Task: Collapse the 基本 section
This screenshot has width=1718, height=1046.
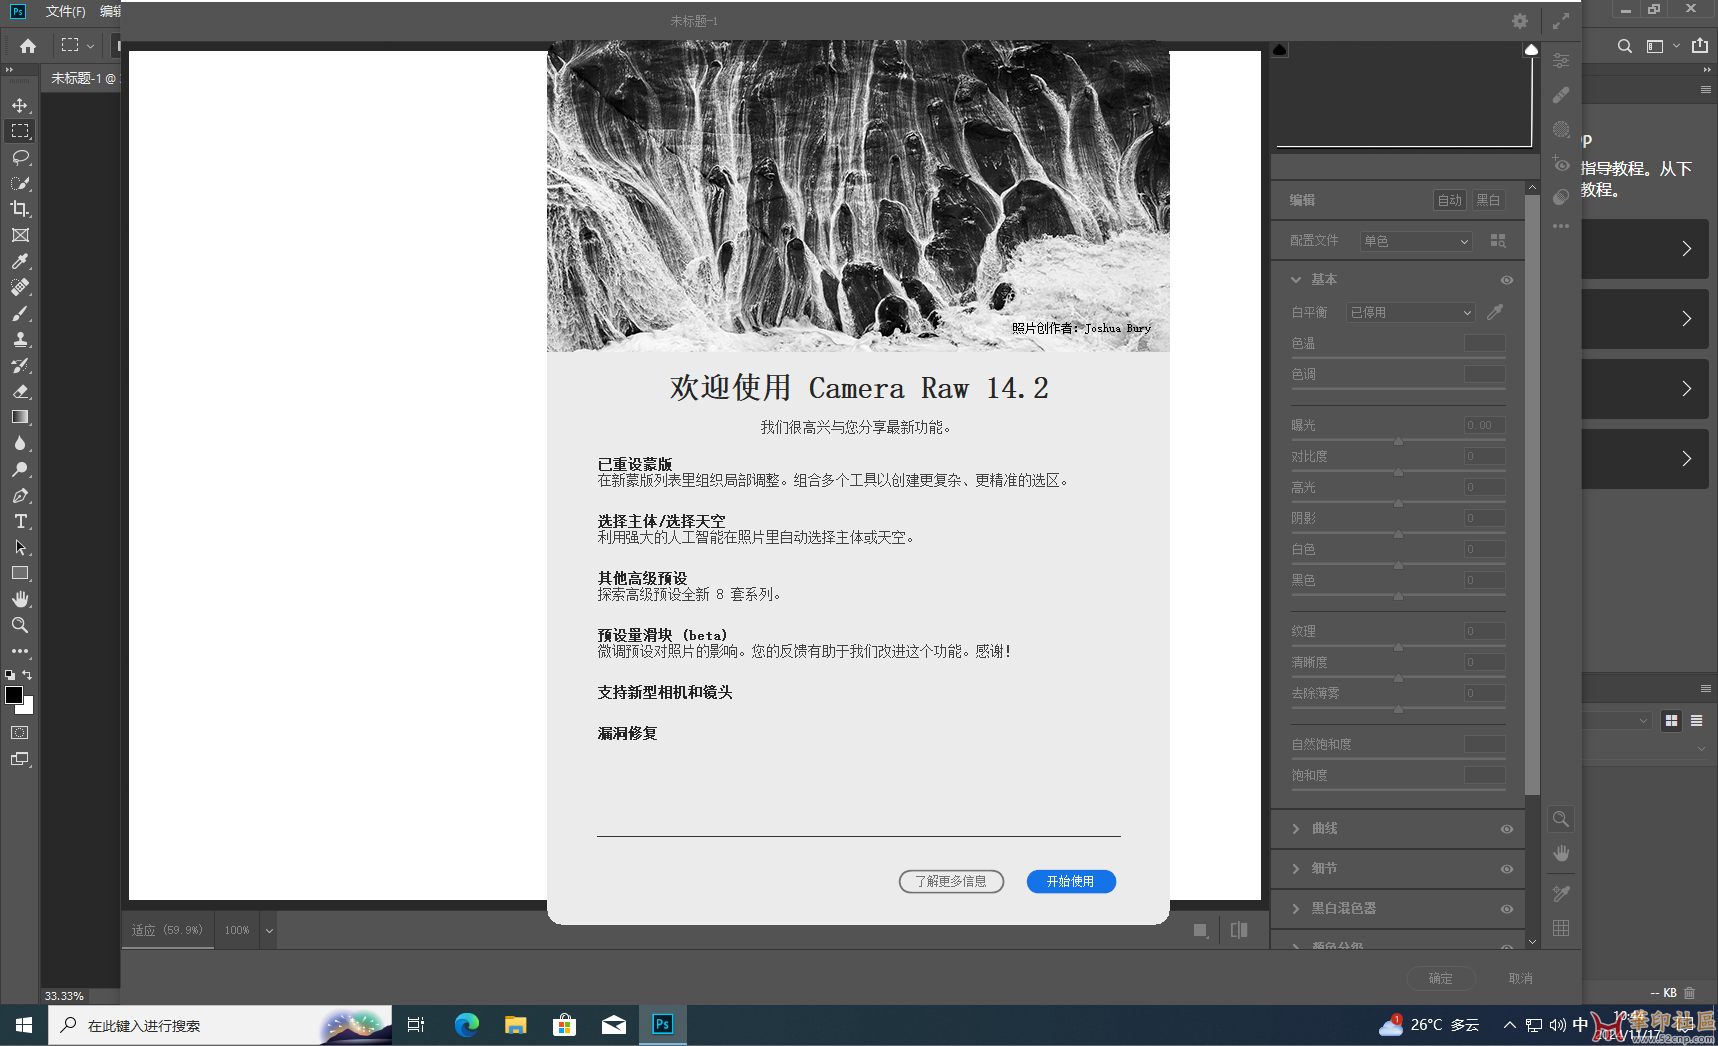Action: (x=1296, y=280)
